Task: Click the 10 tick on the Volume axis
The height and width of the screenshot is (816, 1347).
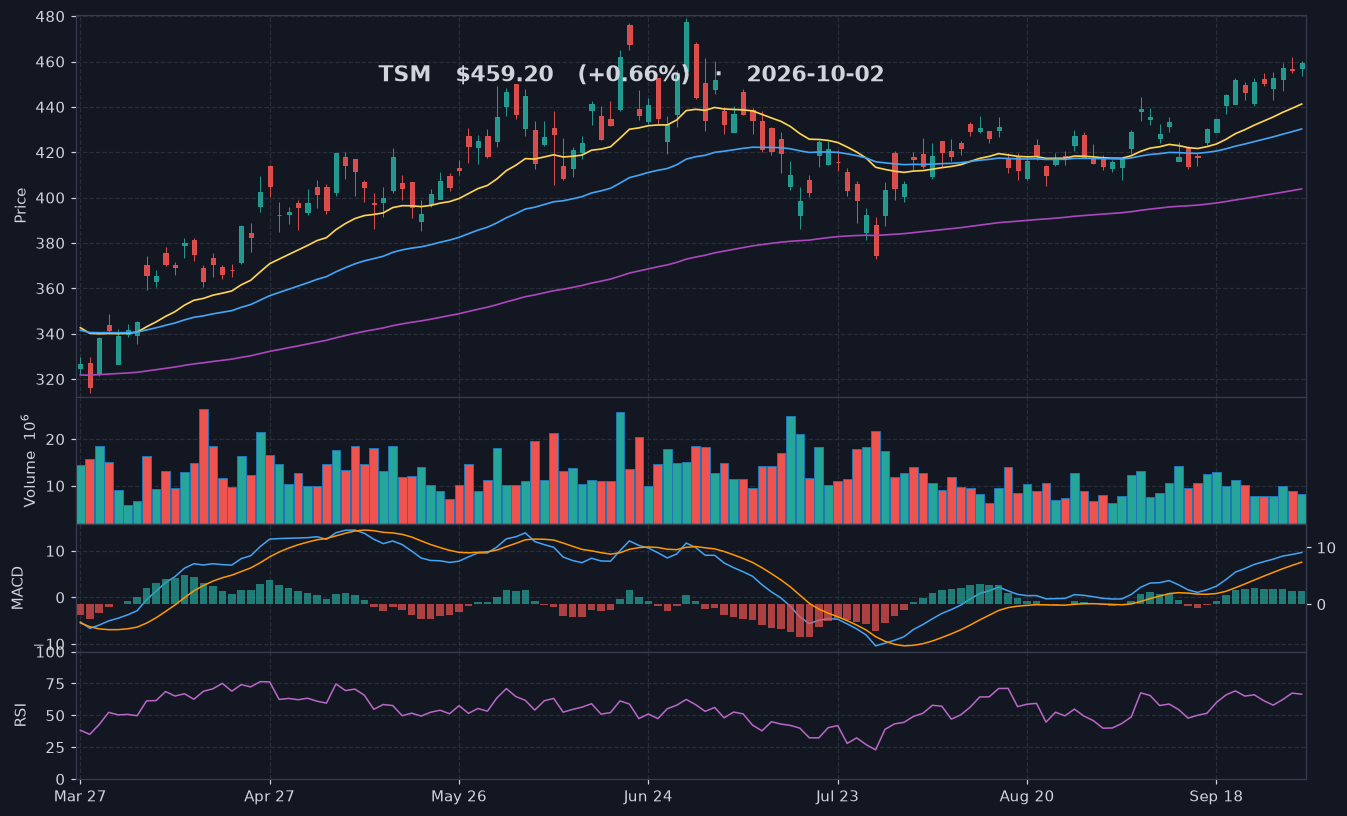Action: pos(56,487)
